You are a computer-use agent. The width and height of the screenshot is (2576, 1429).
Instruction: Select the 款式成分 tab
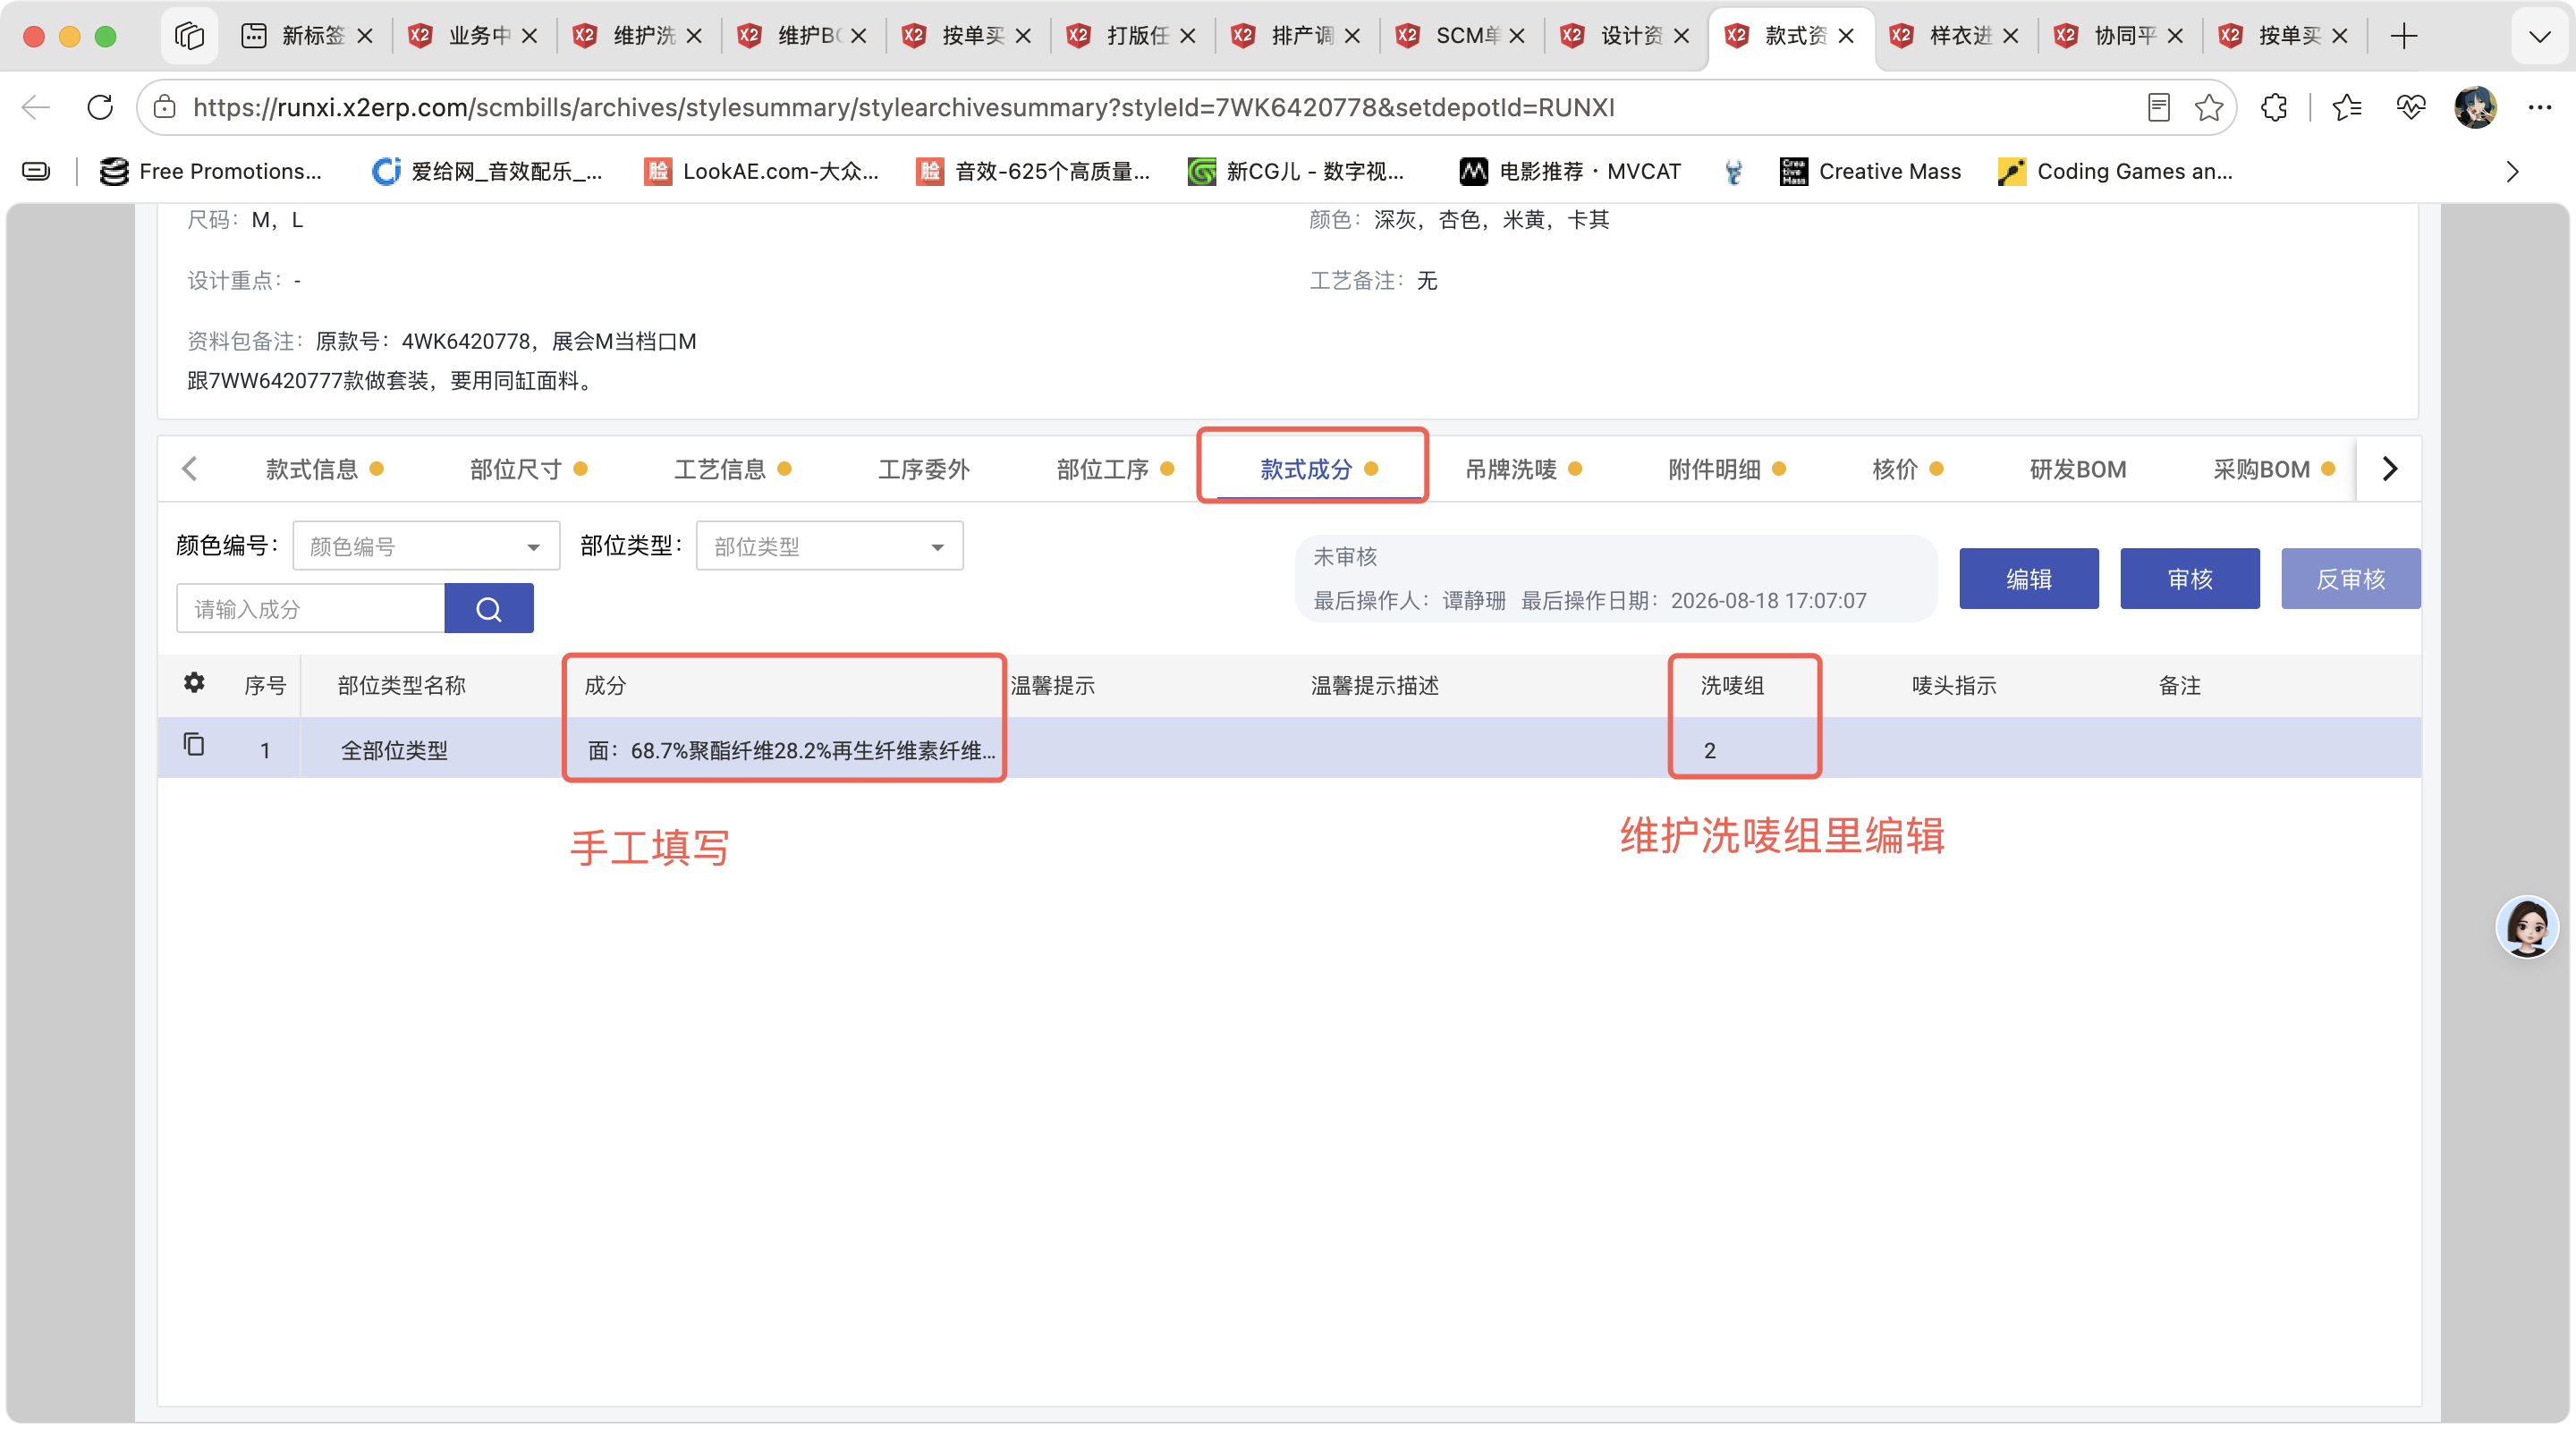coord(1319,469)
